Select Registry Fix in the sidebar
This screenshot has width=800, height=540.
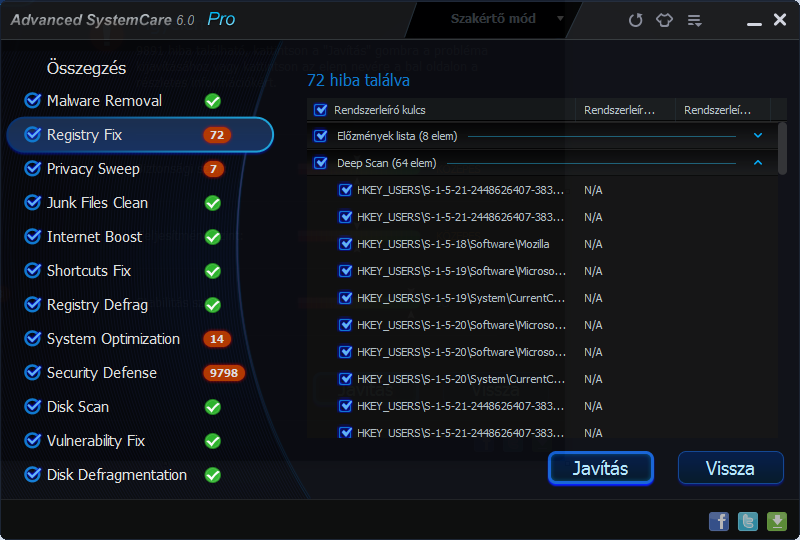(140, 135)
